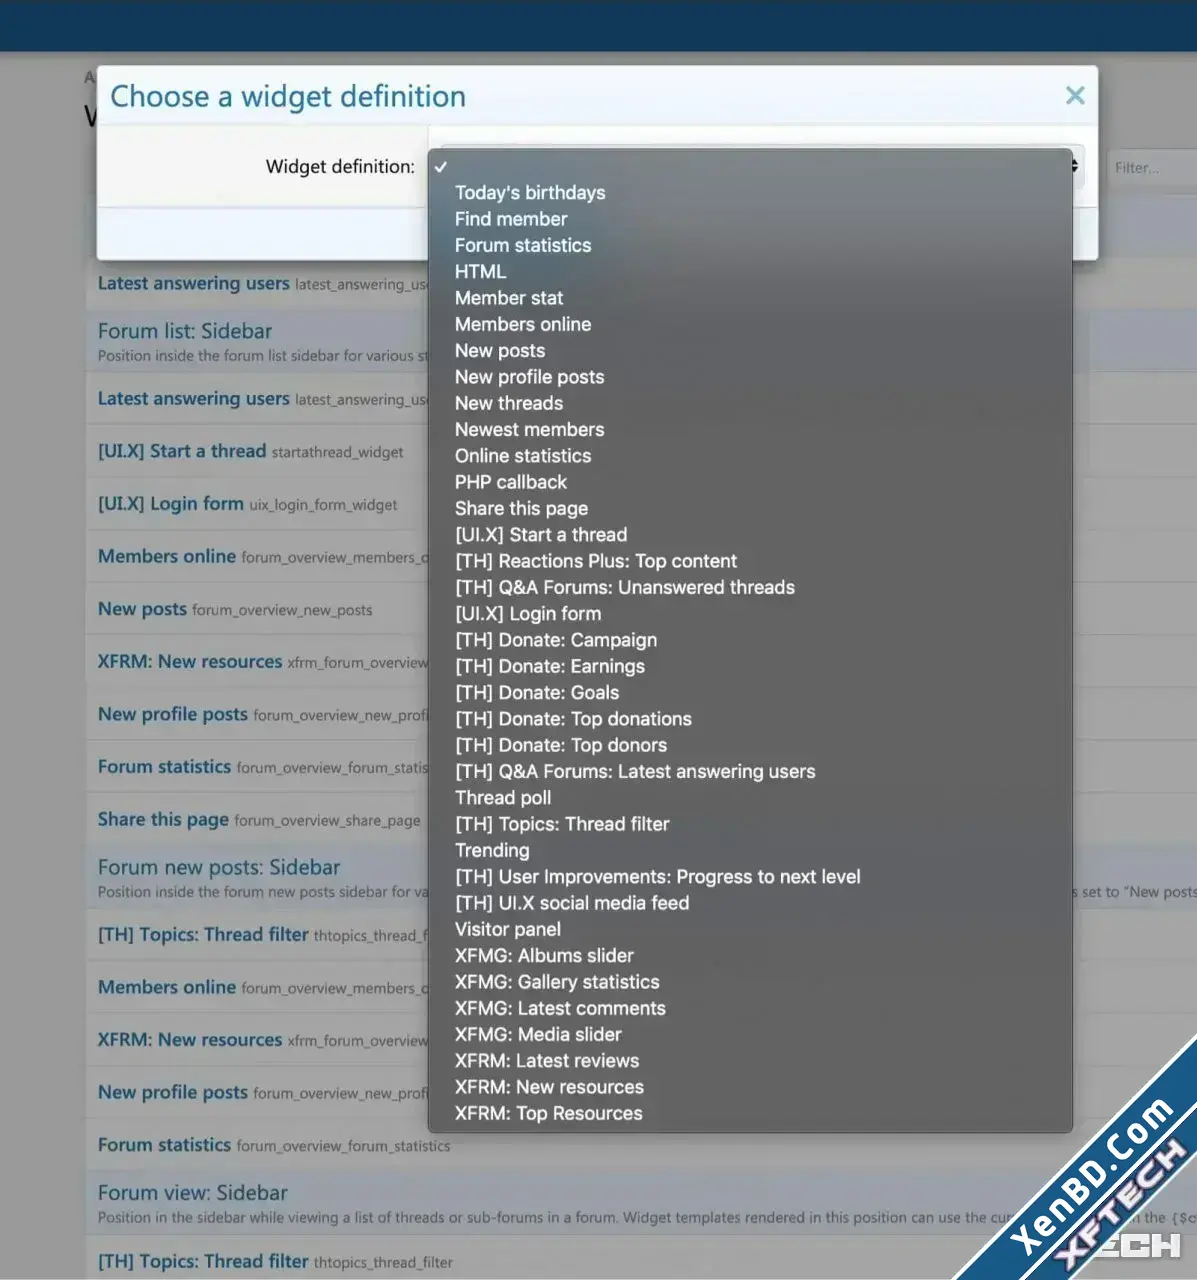Open Members online widget under Forum list: Sidebar
Viewport: 1197px width, 1280px height.
pos(167,557)
